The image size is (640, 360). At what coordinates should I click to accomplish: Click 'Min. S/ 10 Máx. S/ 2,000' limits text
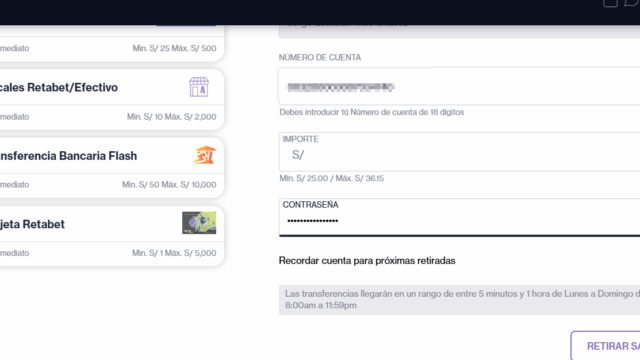(x=171, y=117)
